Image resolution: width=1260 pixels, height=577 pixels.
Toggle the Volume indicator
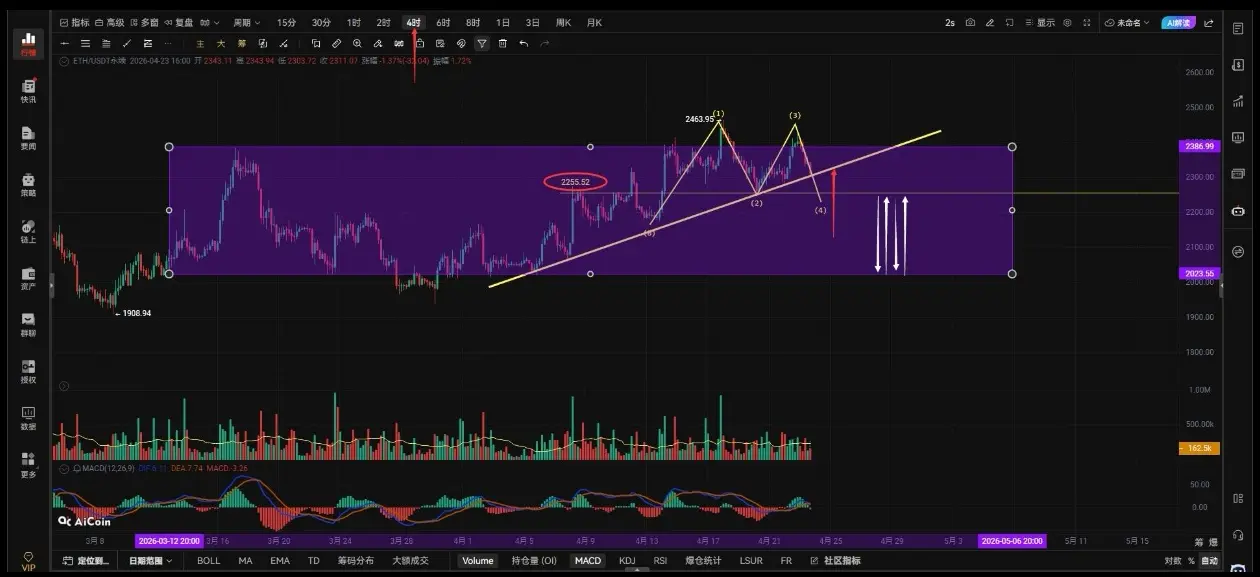coord(478,561)
